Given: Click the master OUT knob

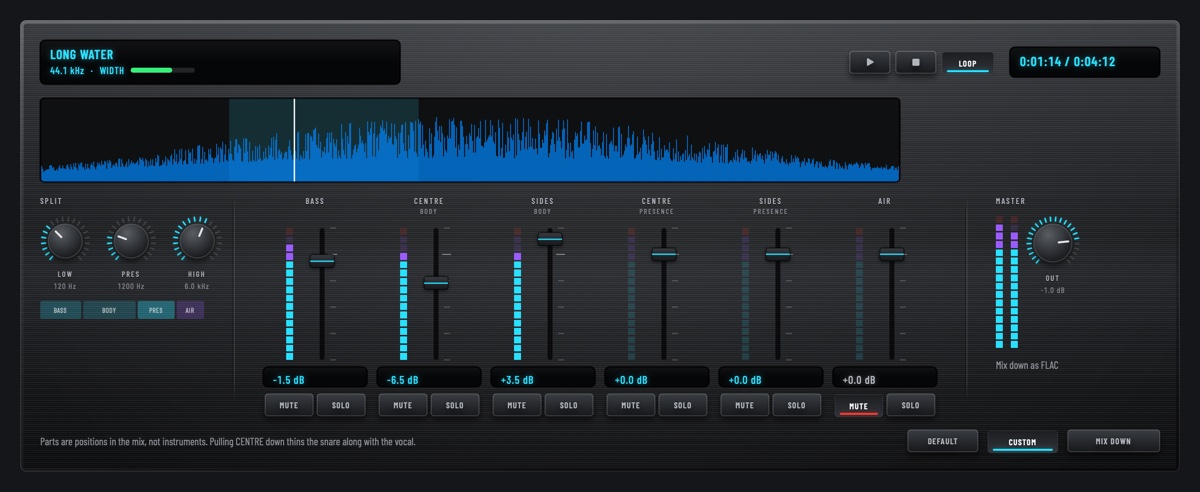Looking at the screenshot, I should click(1051, 241).
